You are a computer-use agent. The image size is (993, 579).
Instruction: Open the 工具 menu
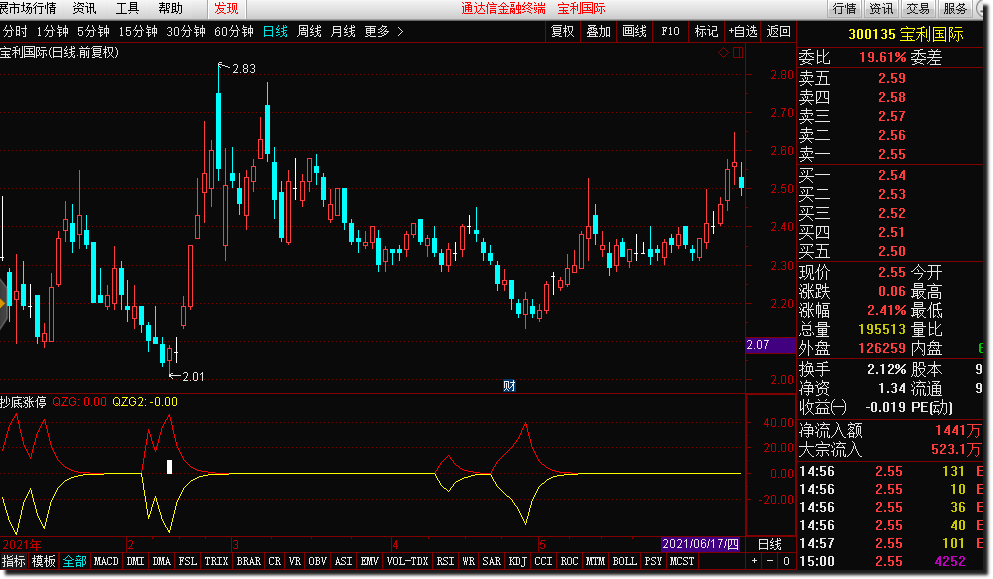click(127, 9)
